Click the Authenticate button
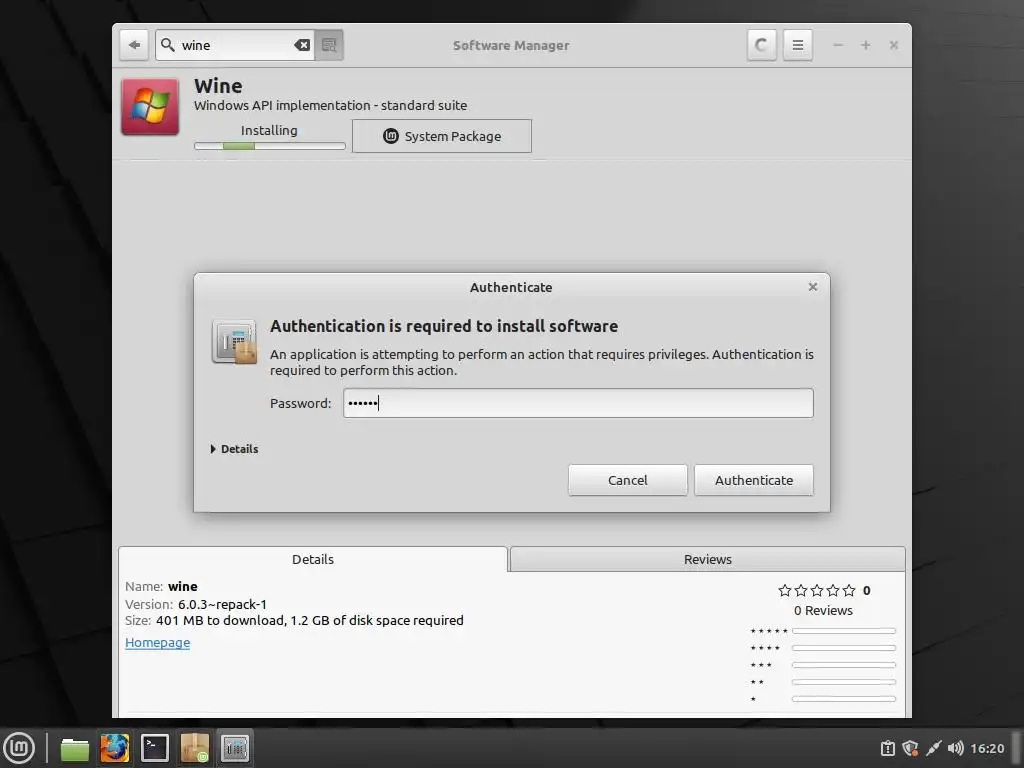The width and height of the screenshot is (1024, 768). coord(754,480)
